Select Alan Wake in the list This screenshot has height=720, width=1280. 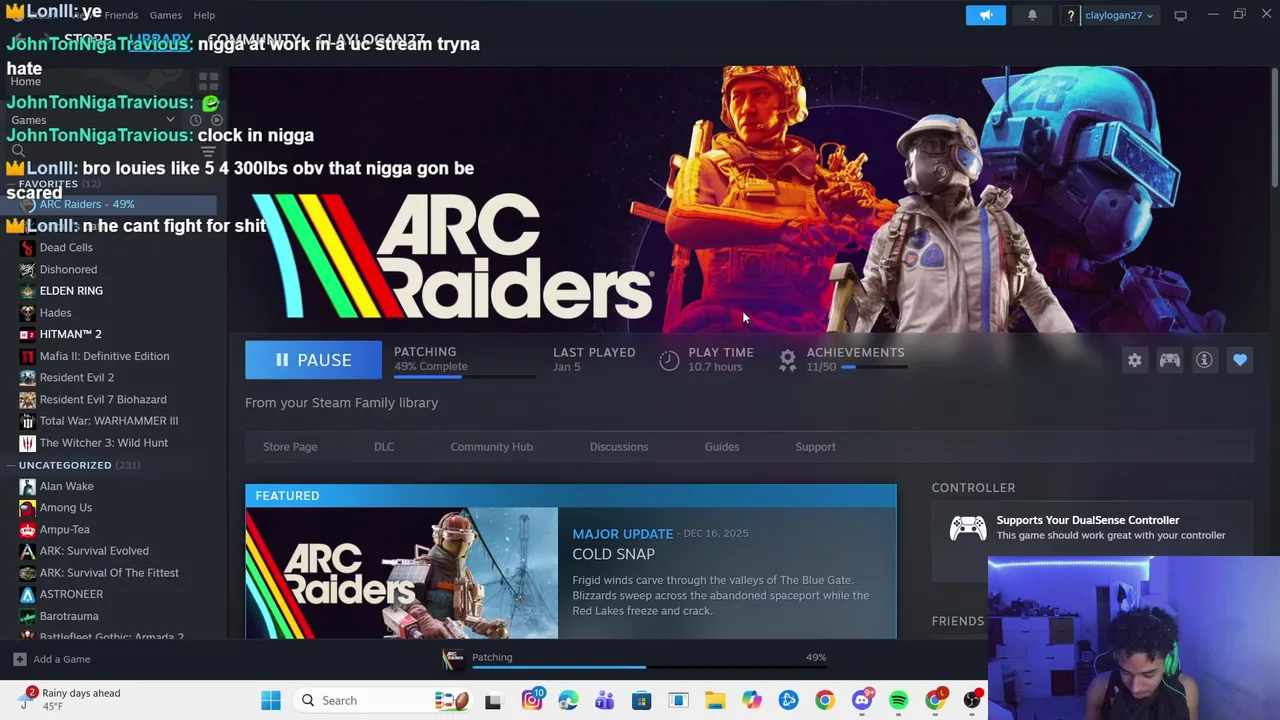coord(66,486)
